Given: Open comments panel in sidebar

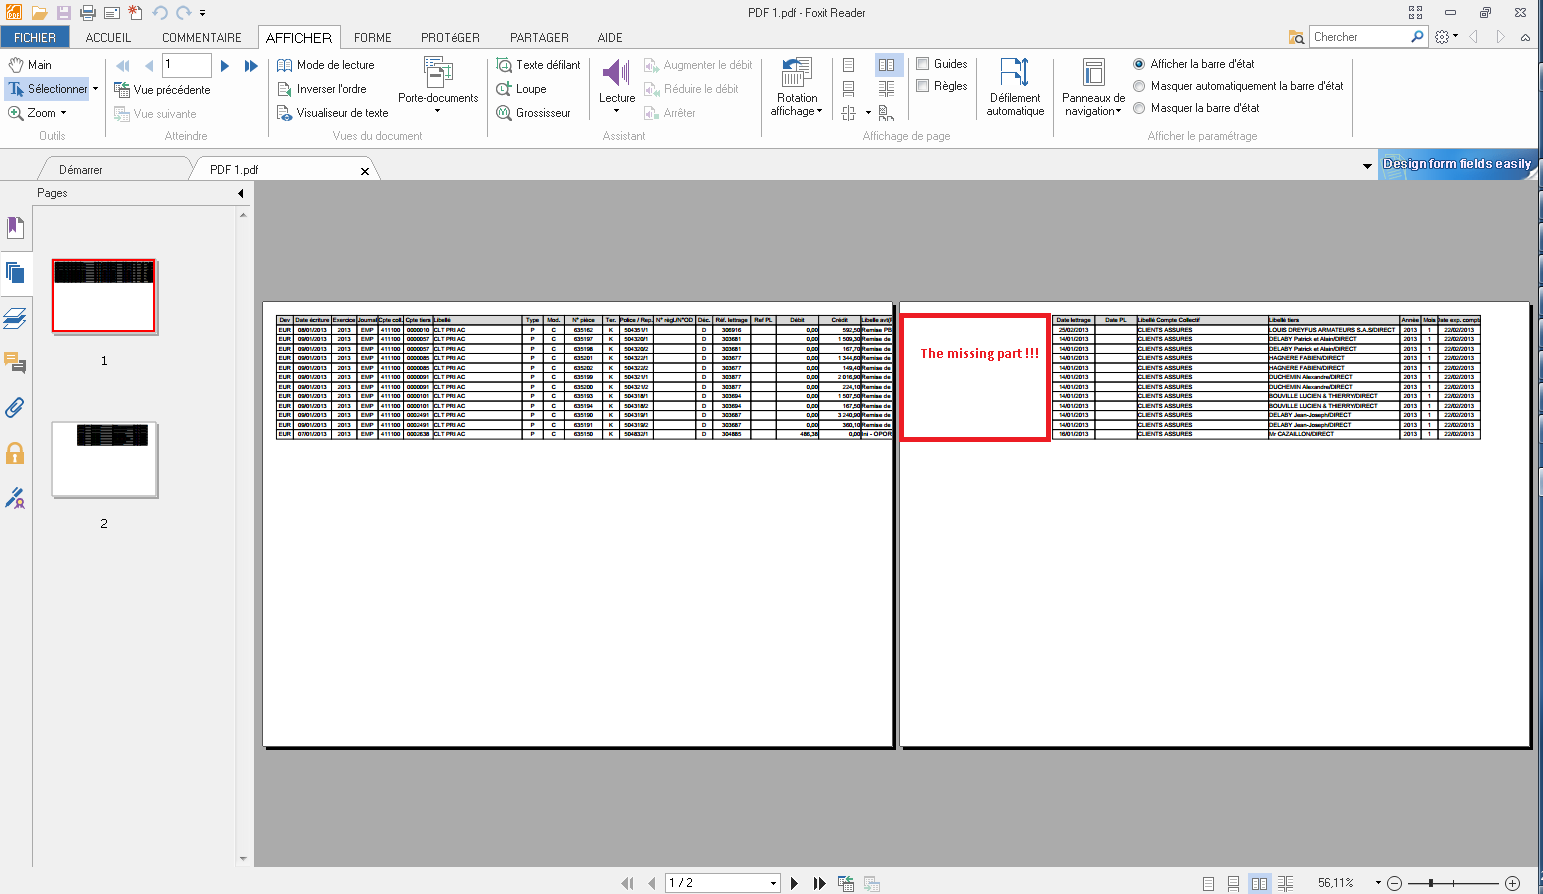Looking at the screenshot, I should pos(15,363).
